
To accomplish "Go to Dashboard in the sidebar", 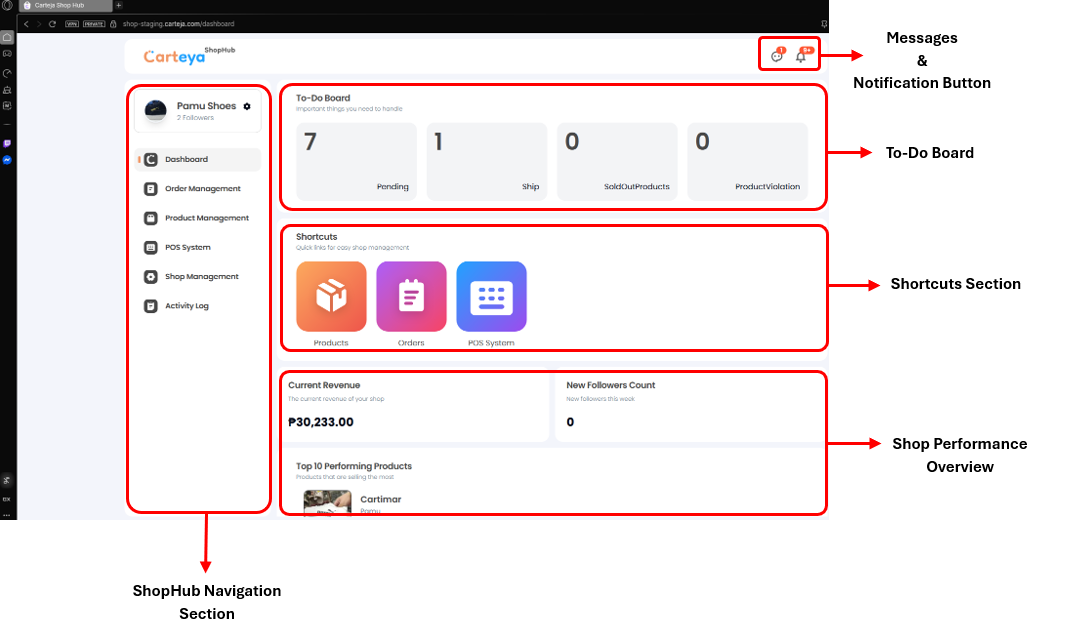I will point(186,160).
